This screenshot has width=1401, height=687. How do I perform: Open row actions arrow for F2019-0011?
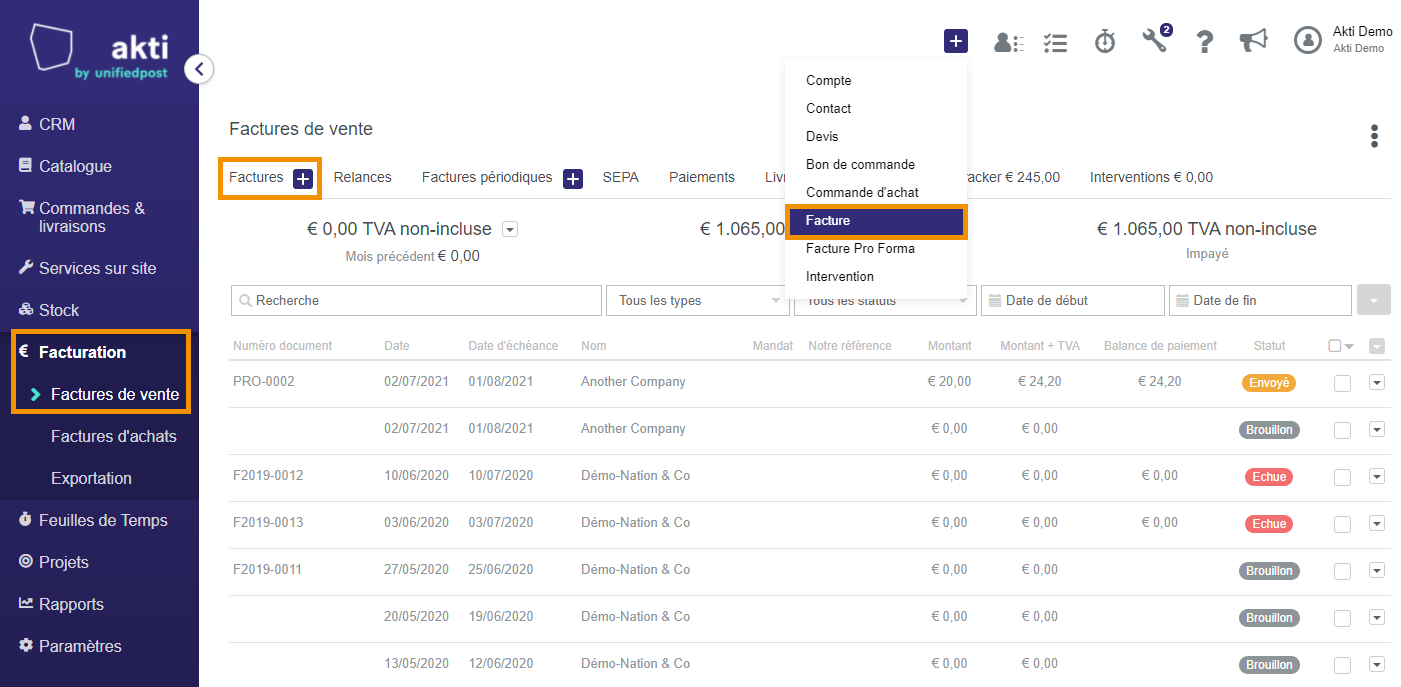1377,570
